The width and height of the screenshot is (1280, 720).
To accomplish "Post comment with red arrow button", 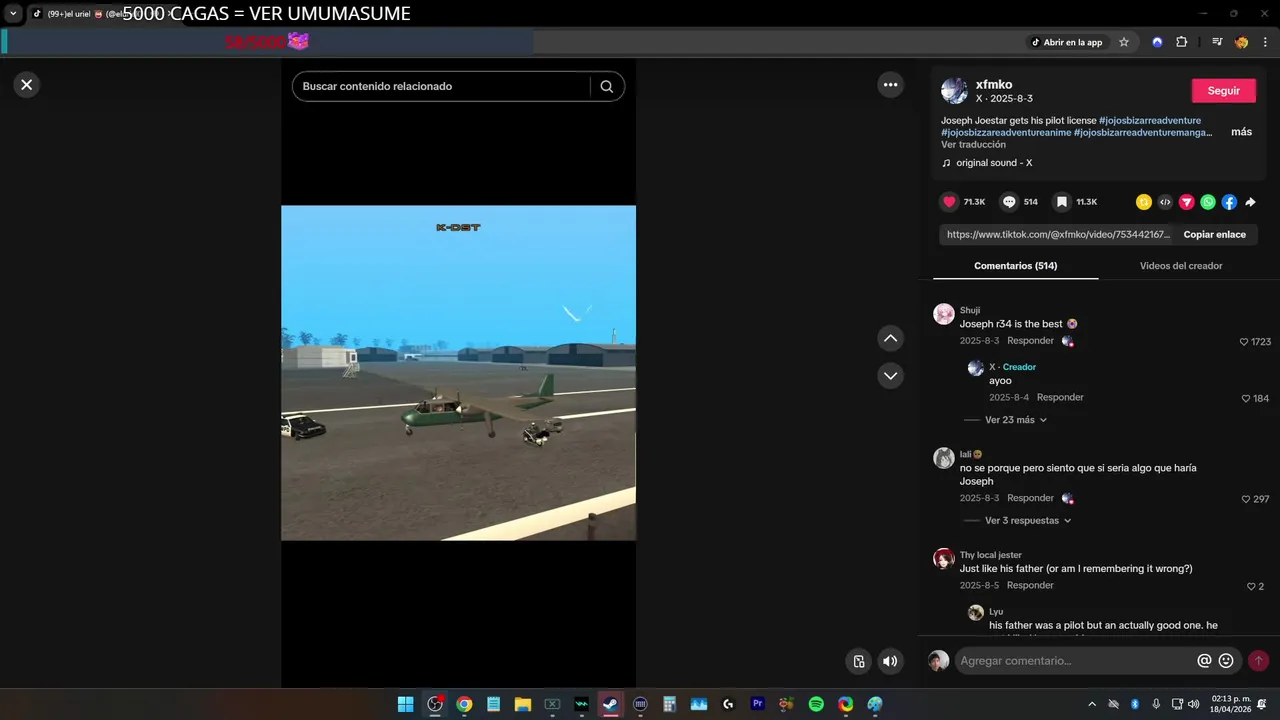I will [1258, 661].
